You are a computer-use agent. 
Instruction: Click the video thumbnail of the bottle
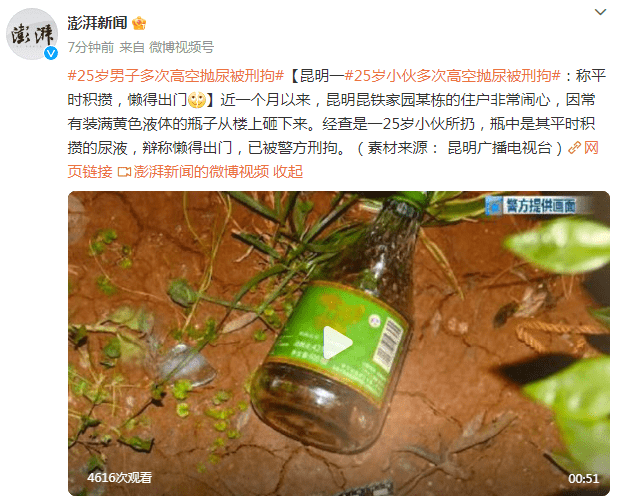pyautogui.click(x=339, y=343)
